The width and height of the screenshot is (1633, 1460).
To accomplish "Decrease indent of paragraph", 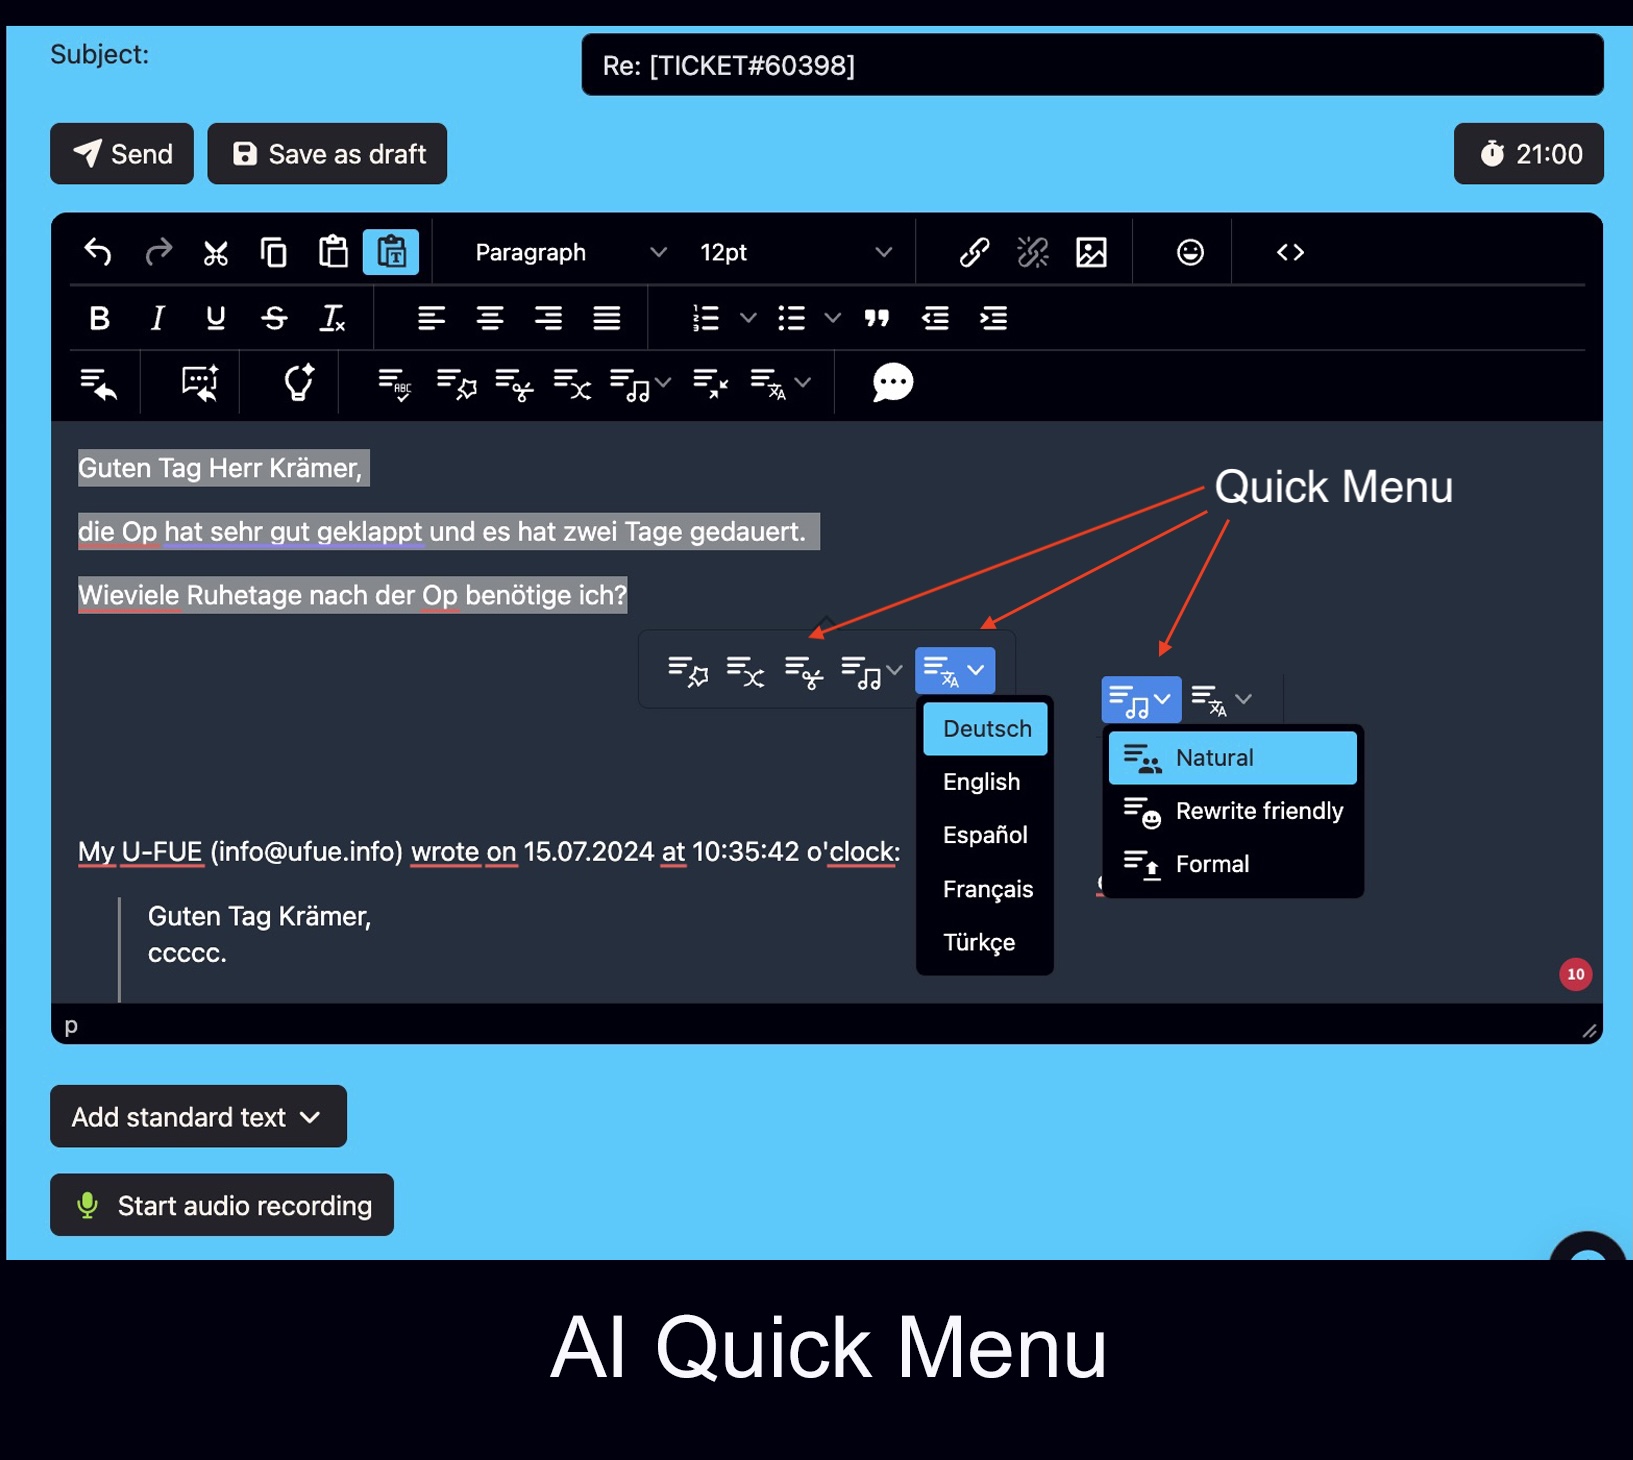I will coord(935,318).
